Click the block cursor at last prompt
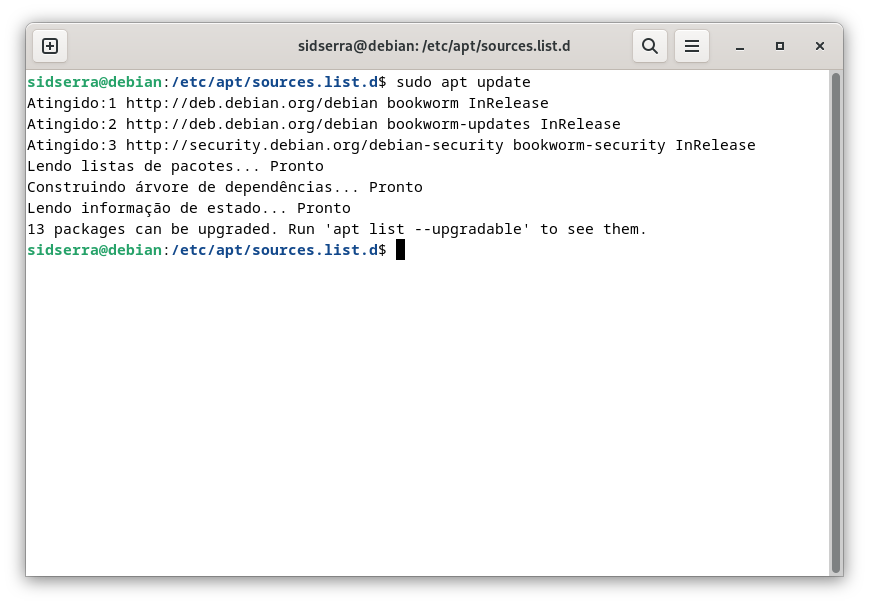This screenshot has width=869, height=605. [400, 250]
